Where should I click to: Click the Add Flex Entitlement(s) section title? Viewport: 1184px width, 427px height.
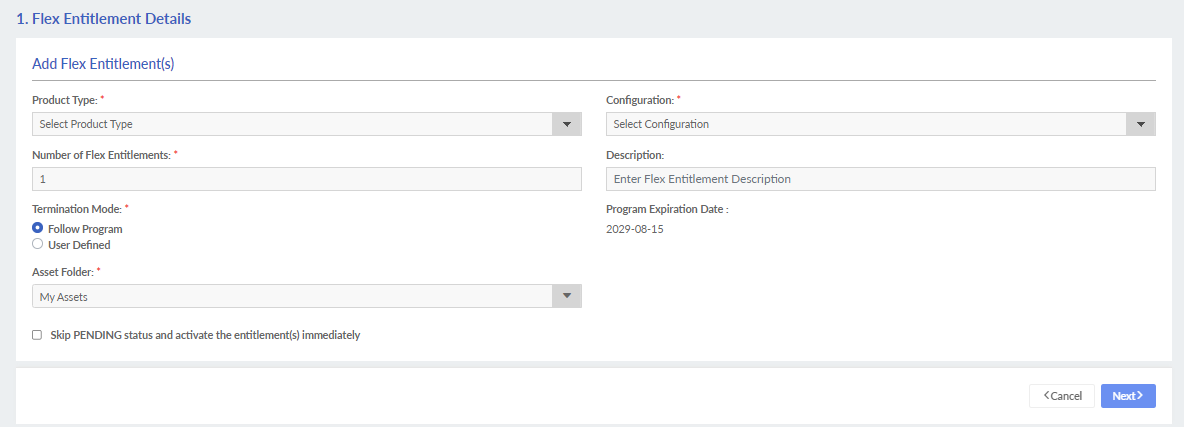point(103,64)
